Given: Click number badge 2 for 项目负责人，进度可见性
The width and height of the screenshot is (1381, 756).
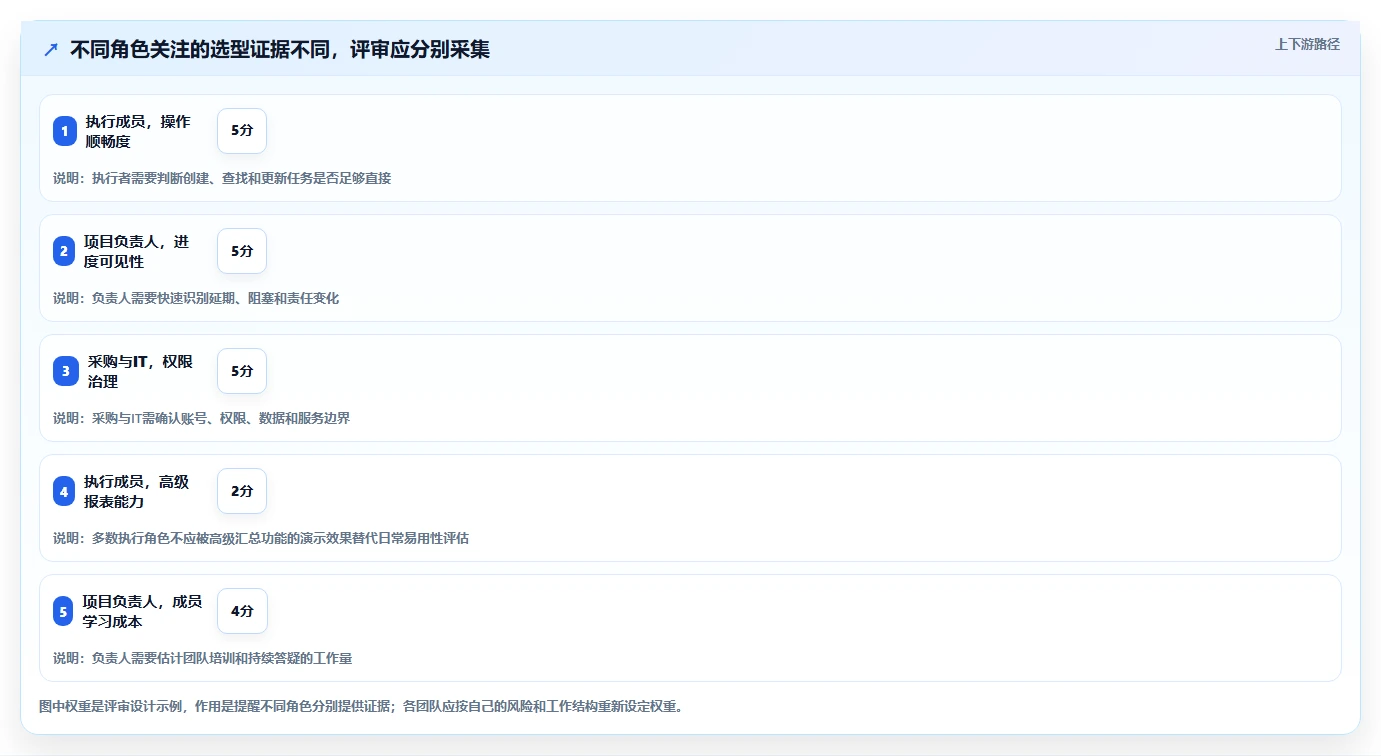Looking at the screenshot, I should [x=64, y=251].
